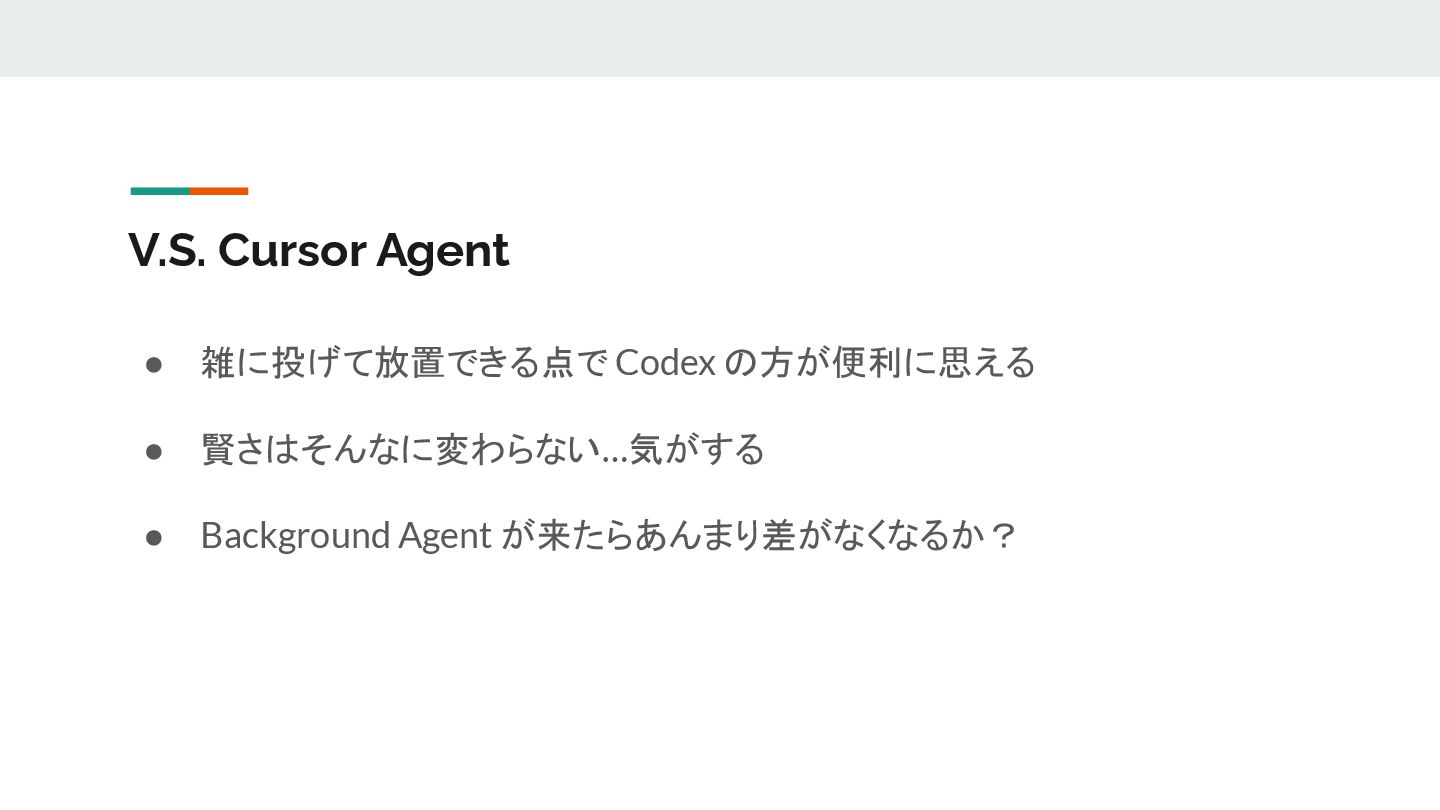Click the first bullet point dot
The height and width of the screenshot is (810, 1440).
(x=154, y=364)
